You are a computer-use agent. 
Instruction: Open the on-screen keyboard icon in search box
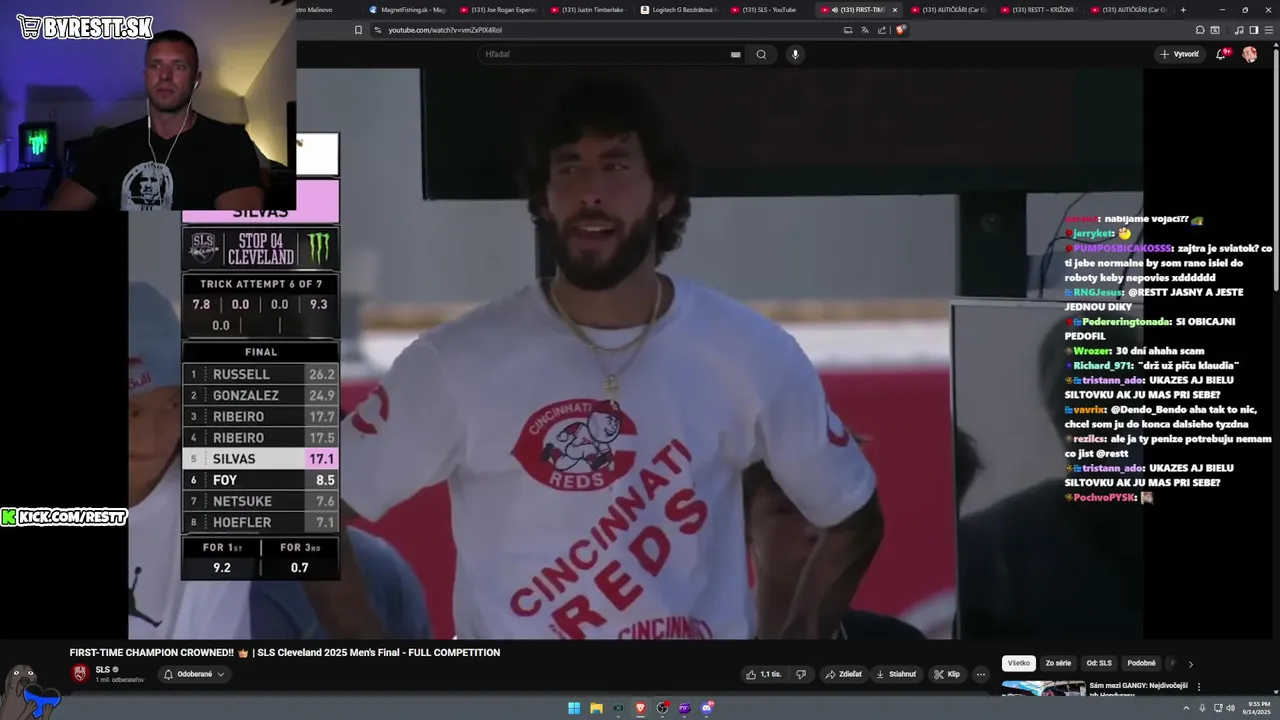tap(736, 54)
